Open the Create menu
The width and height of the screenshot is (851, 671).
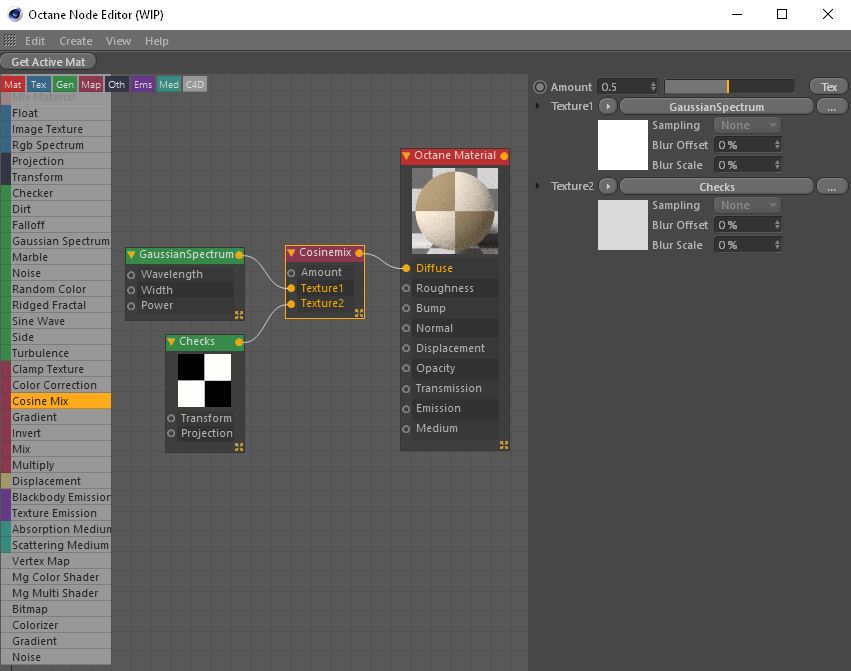76,41
